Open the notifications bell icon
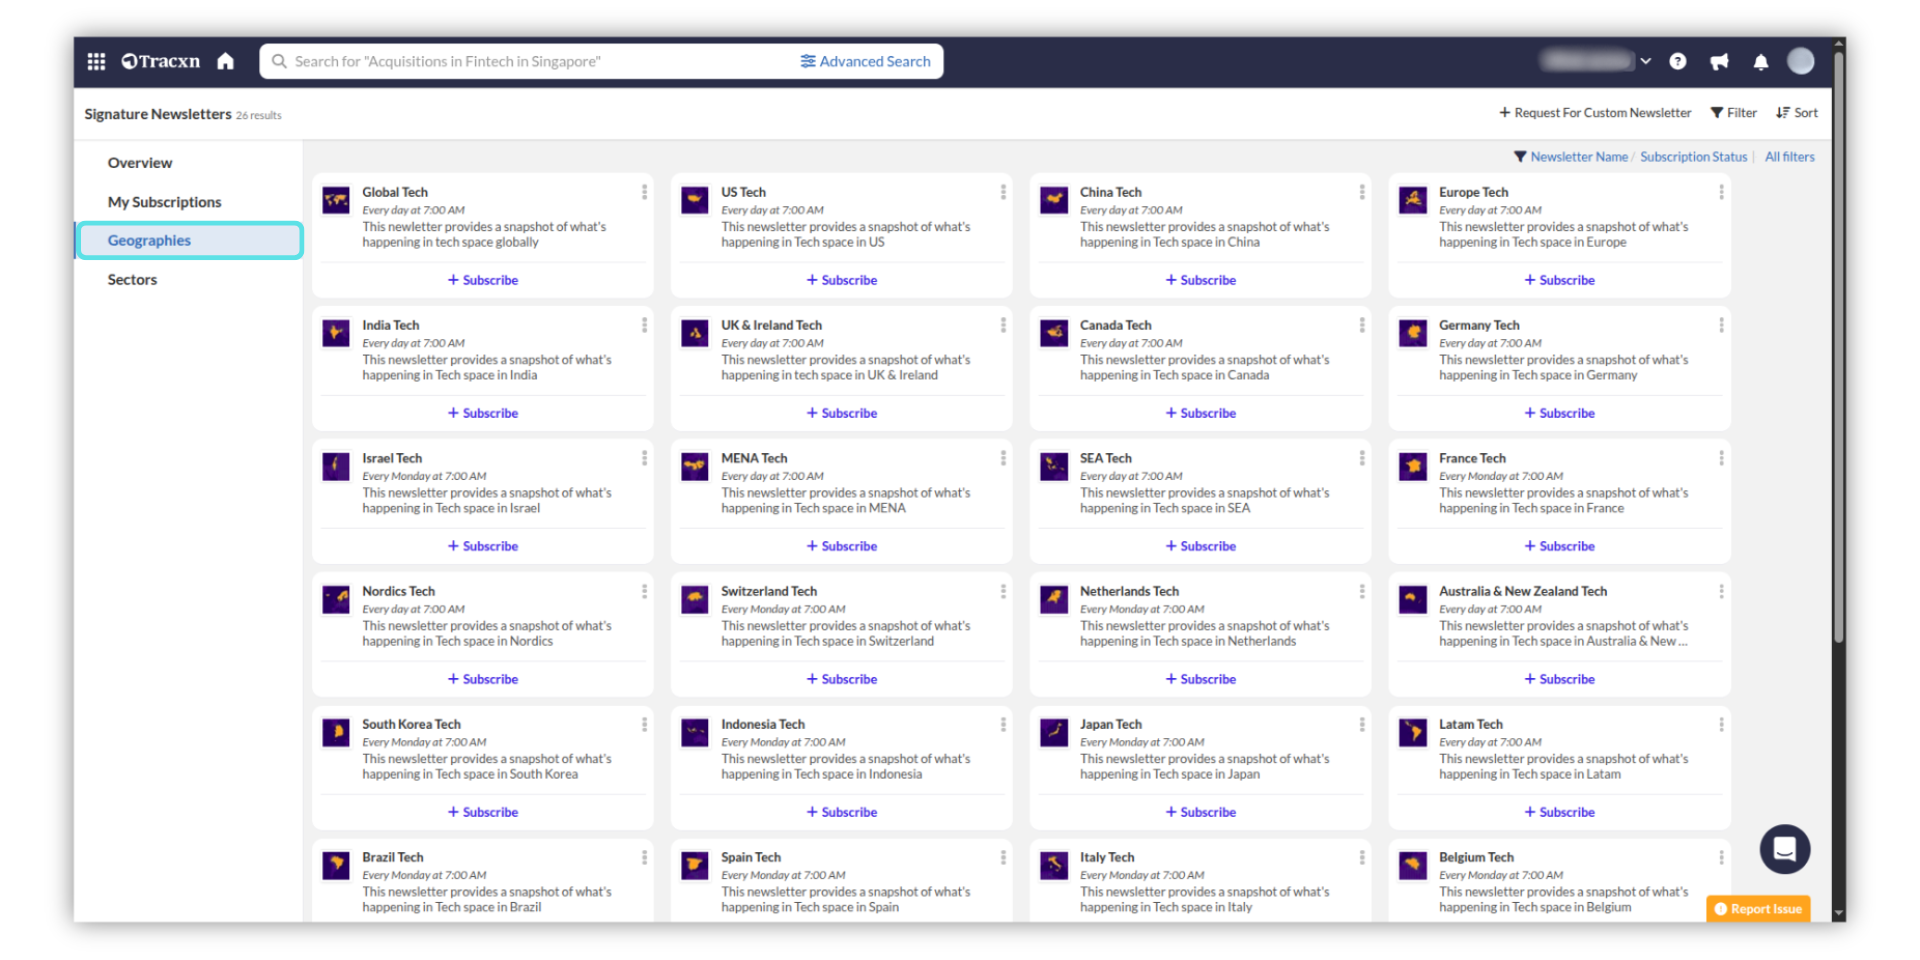1920x960 pixels. pos(1760,62)
